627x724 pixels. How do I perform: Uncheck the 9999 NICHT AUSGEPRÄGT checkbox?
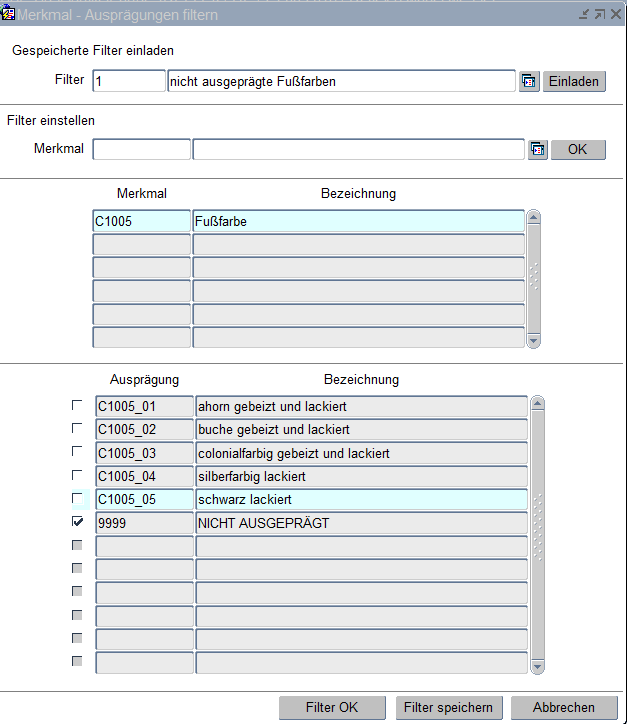pyautogui.click(x=77, y=522)
